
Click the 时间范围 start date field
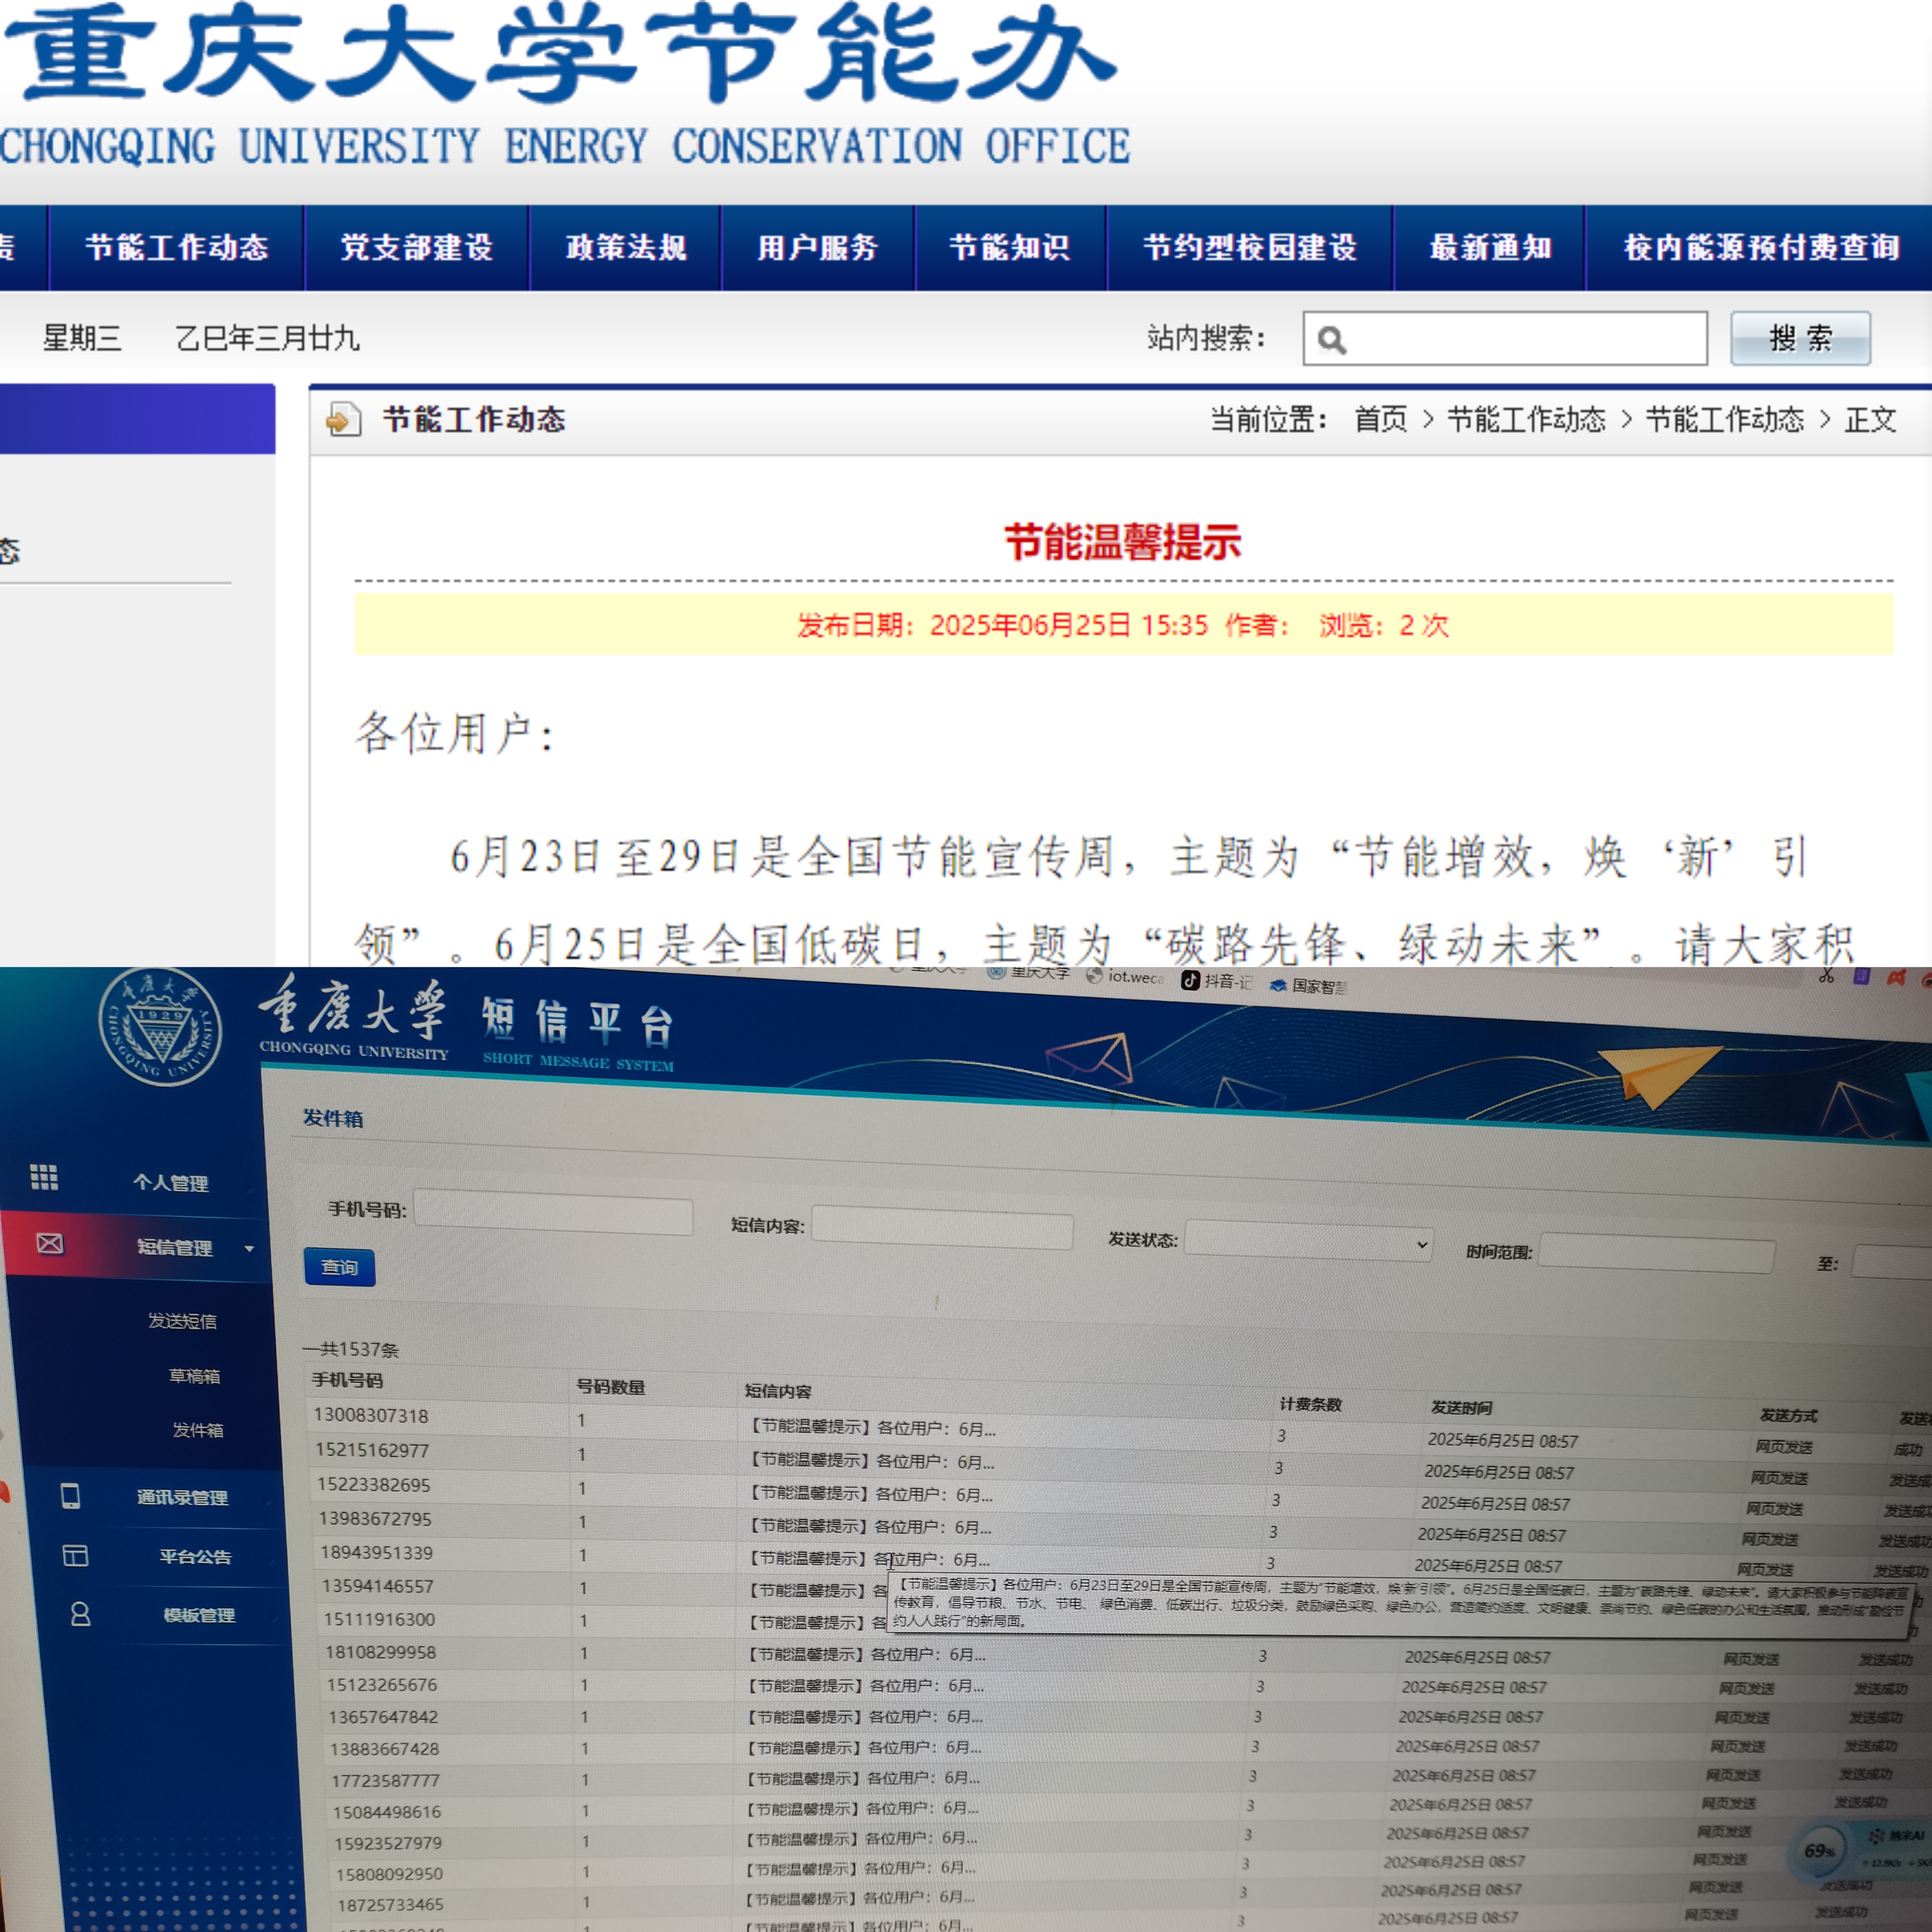pyautogui.click(x=1657, y=1253)
